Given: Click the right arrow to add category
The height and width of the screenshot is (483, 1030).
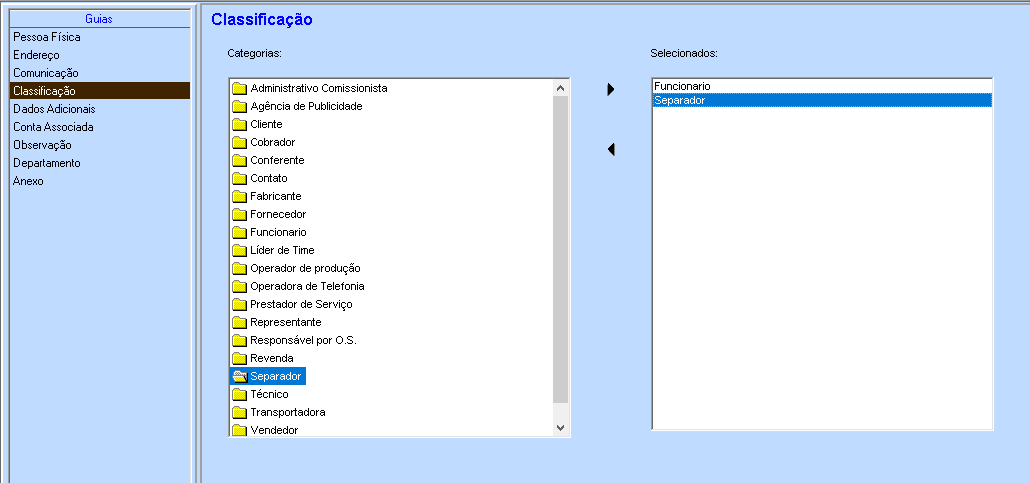Looking at the screenshot, I should 610,90.
